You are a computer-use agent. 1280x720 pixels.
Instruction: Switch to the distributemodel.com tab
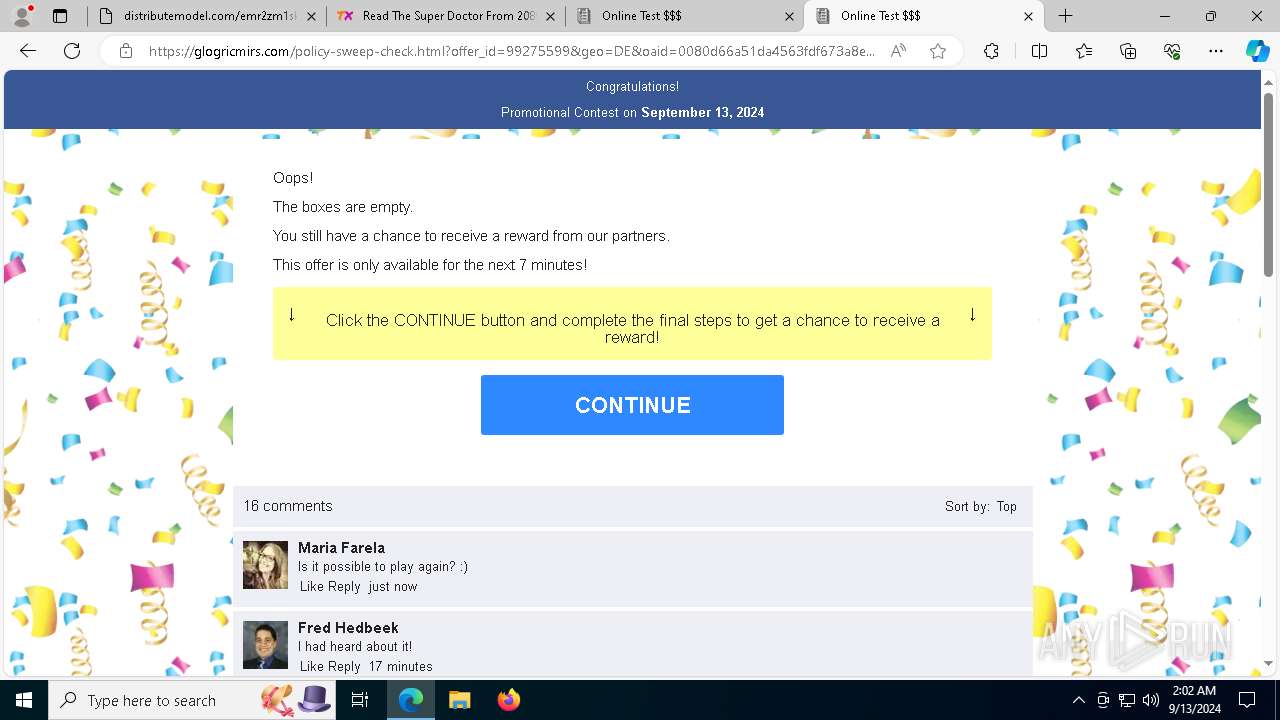(x=206, y=16)
